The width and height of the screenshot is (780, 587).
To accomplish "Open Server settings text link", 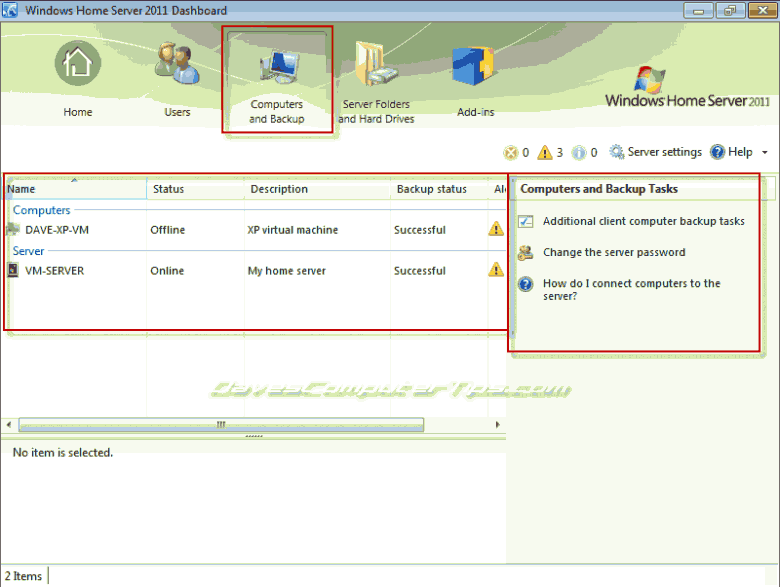I will coord(665,152).
